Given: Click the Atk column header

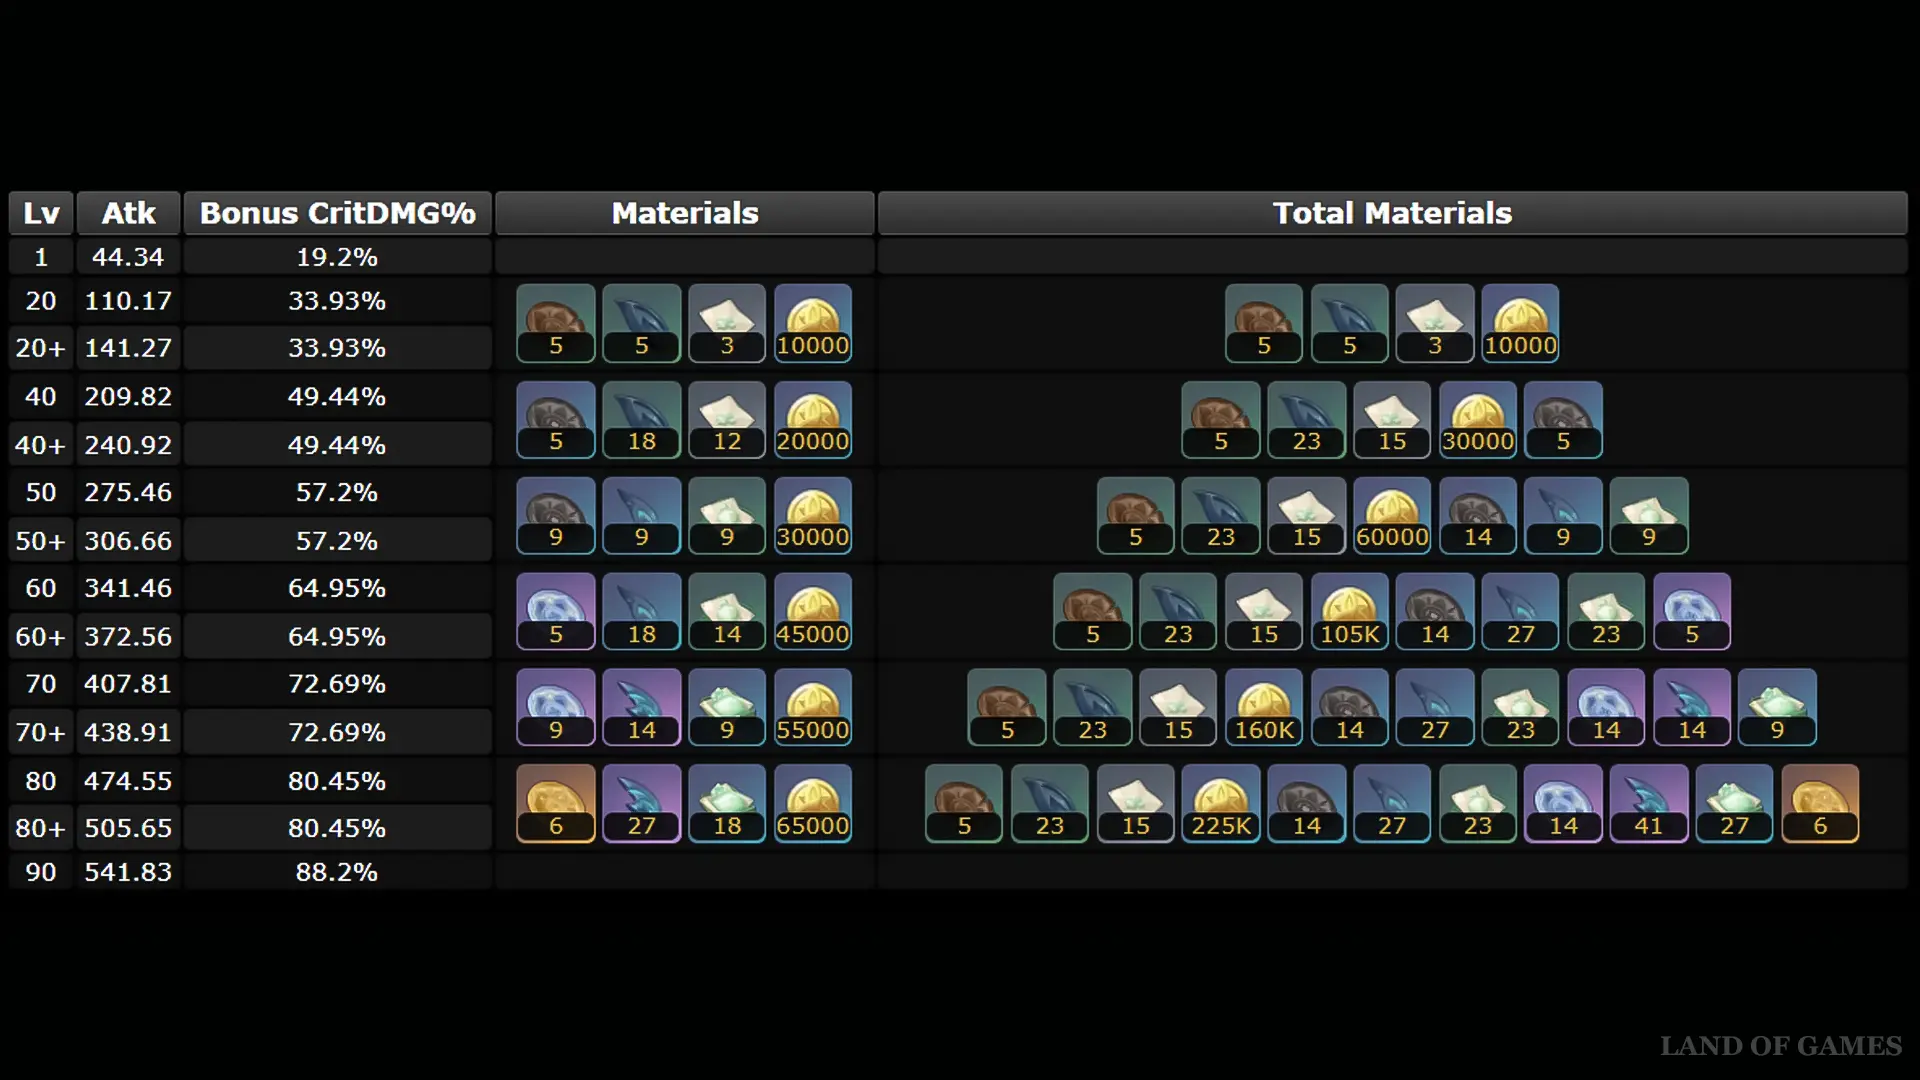Looking at the screenshot, I should (x=128, y=213).
